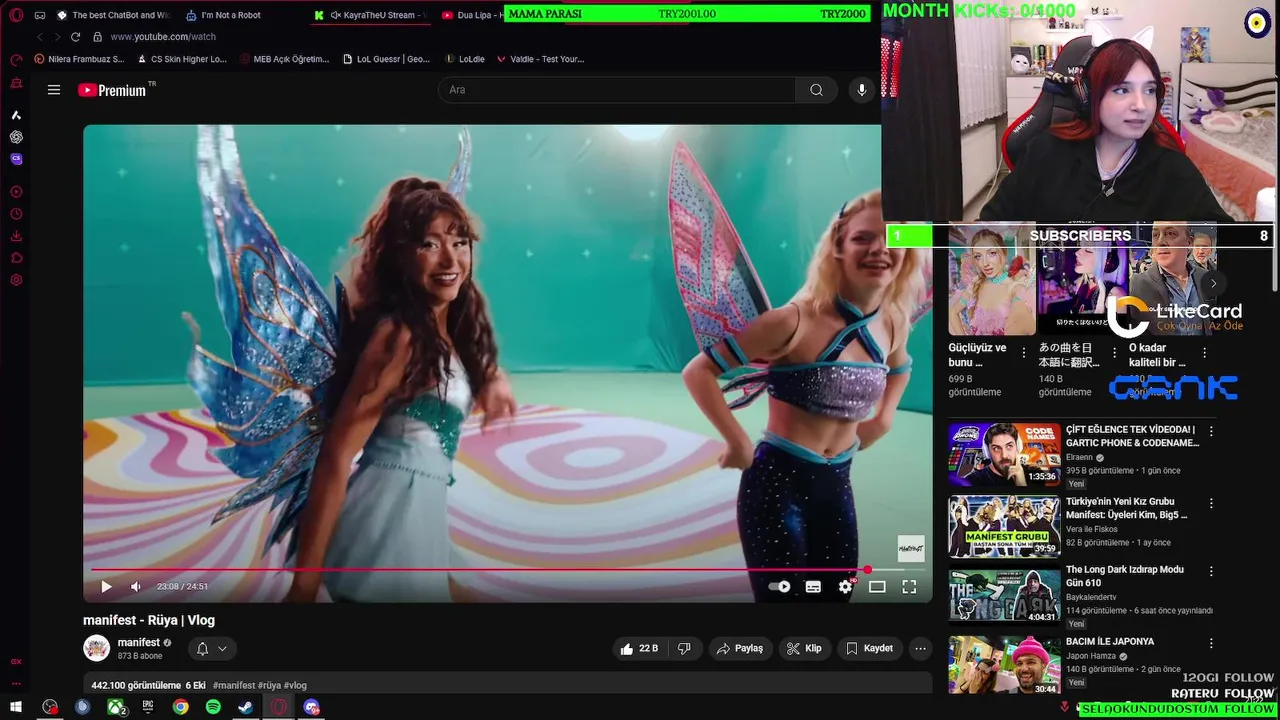
Task: Open Valdle bookmark
Action: point(540,59)
